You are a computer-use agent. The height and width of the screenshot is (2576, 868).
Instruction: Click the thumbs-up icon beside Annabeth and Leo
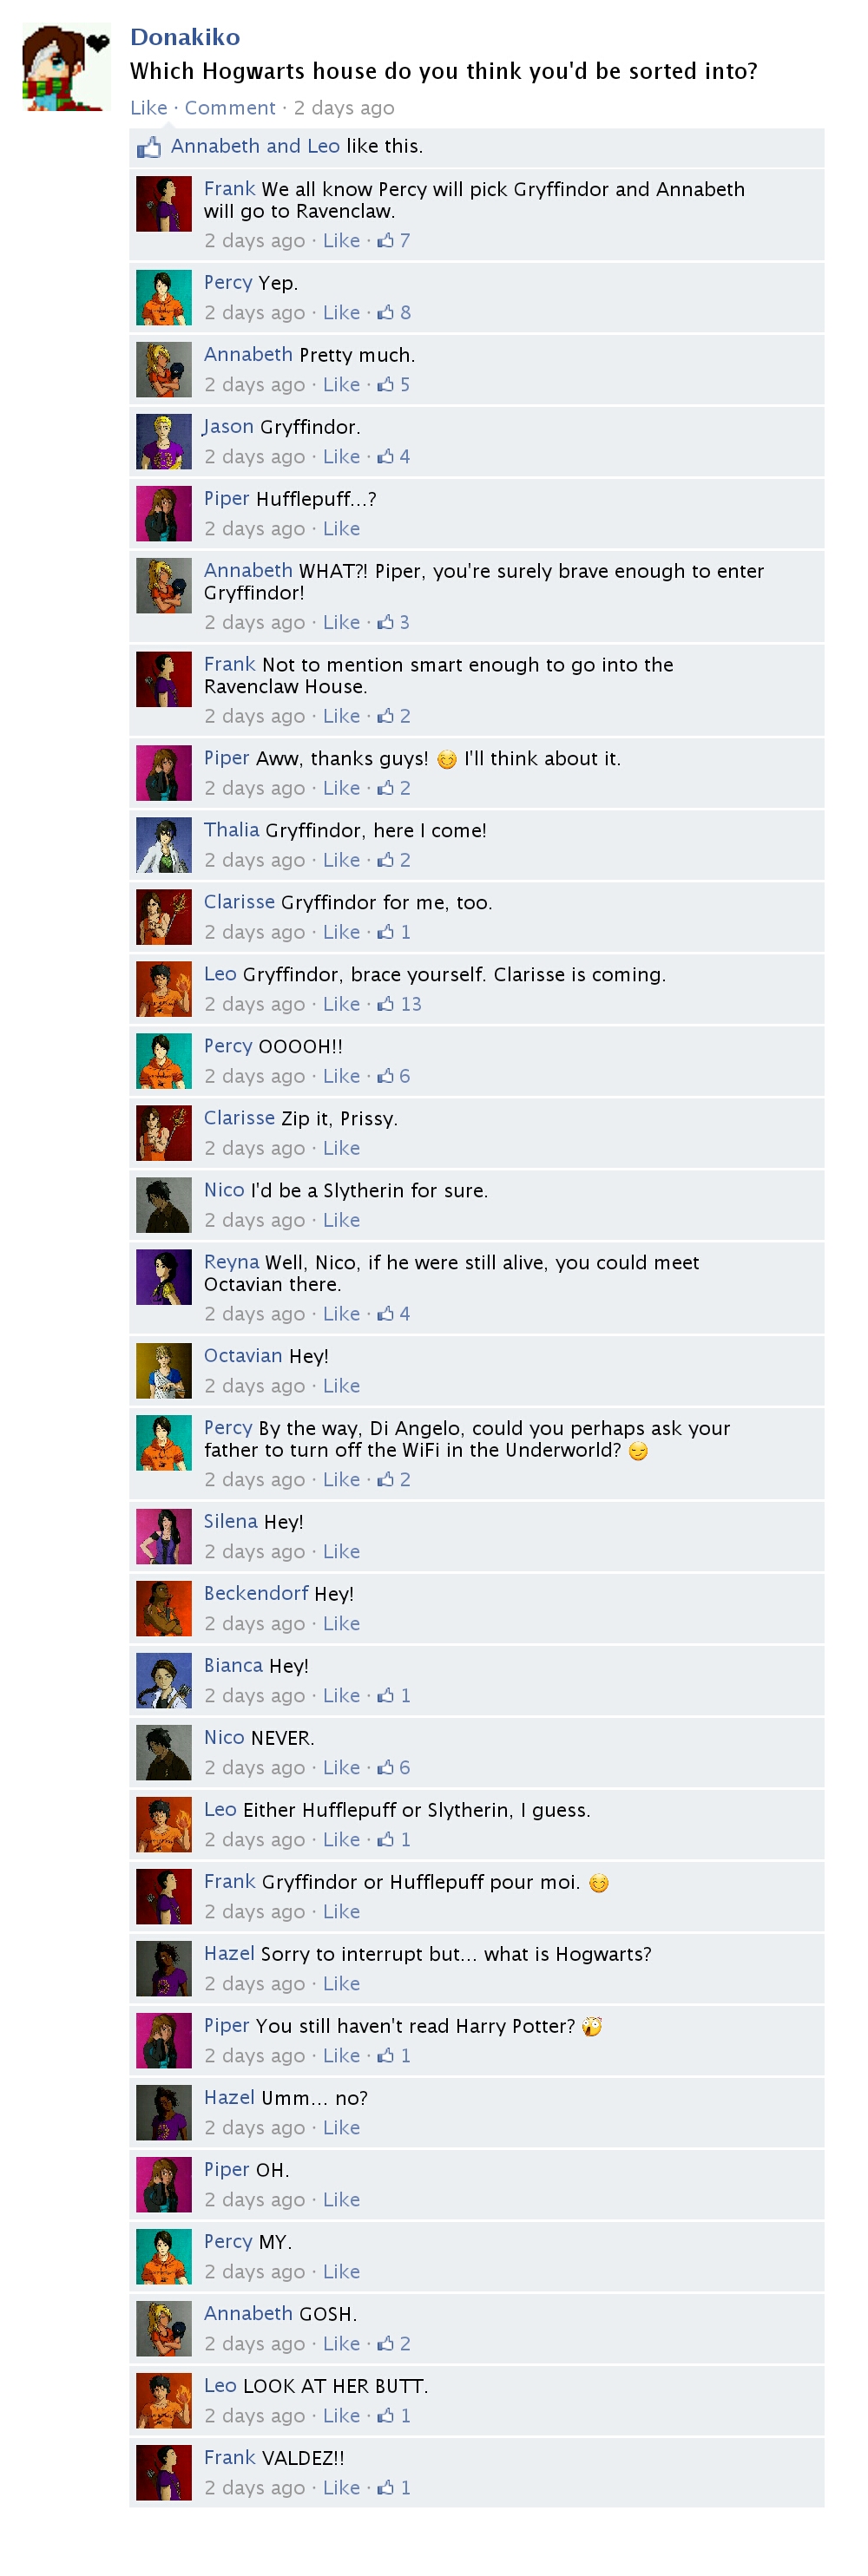[x=149, y=148]
